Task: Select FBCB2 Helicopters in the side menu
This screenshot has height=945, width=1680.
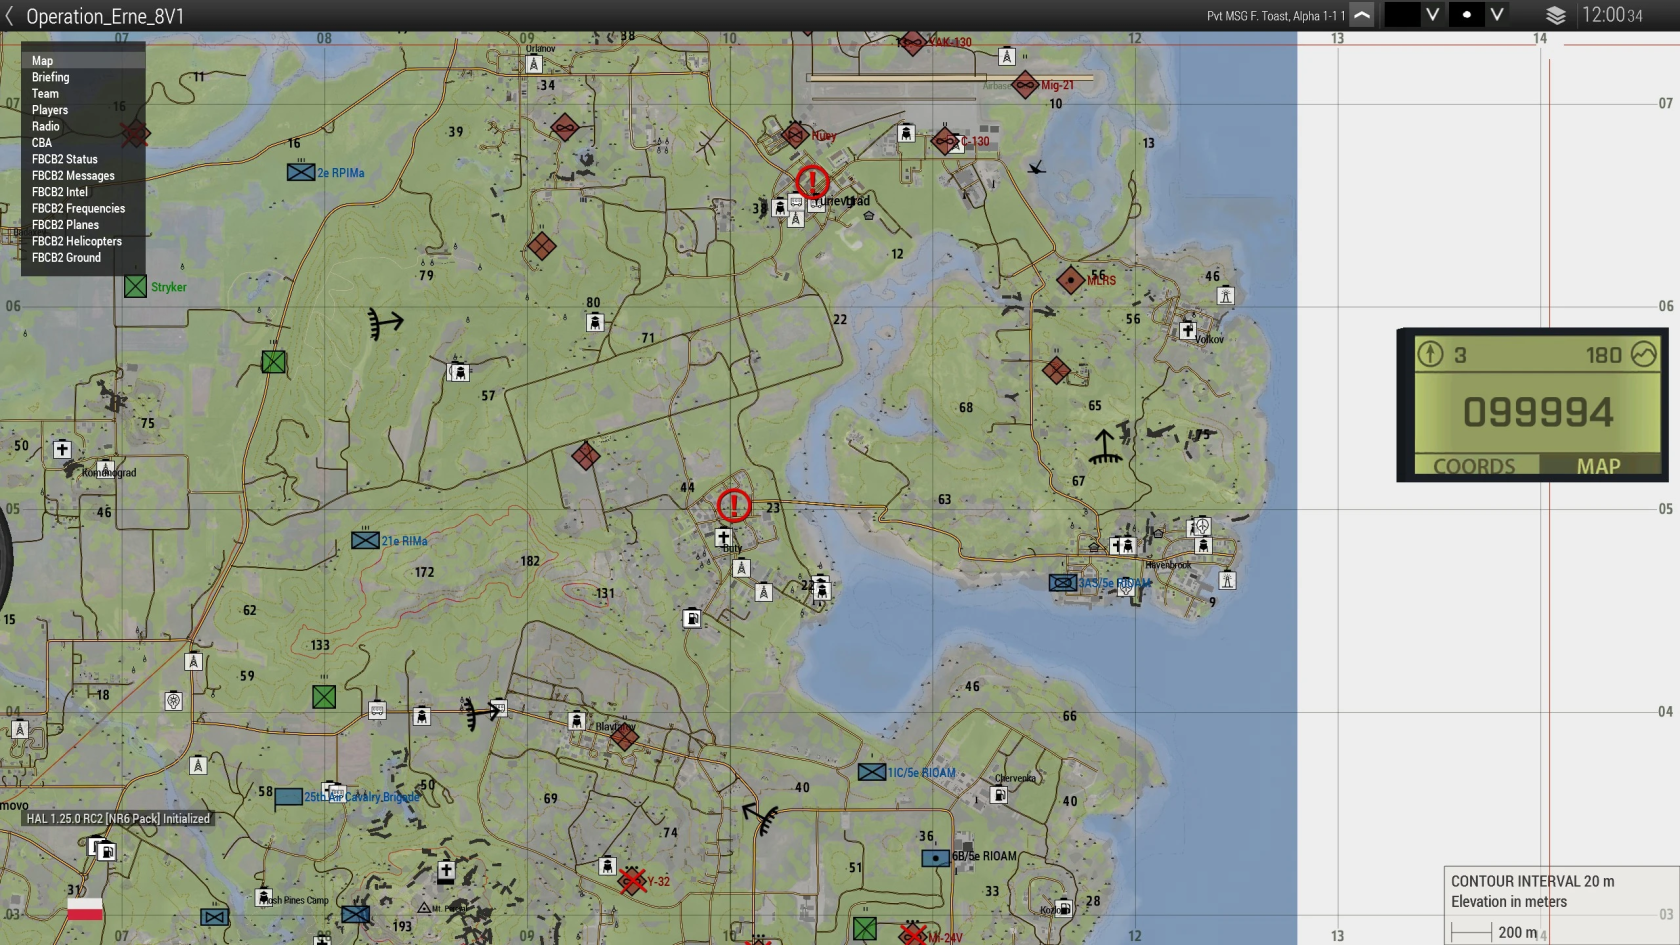Action: 77,241
